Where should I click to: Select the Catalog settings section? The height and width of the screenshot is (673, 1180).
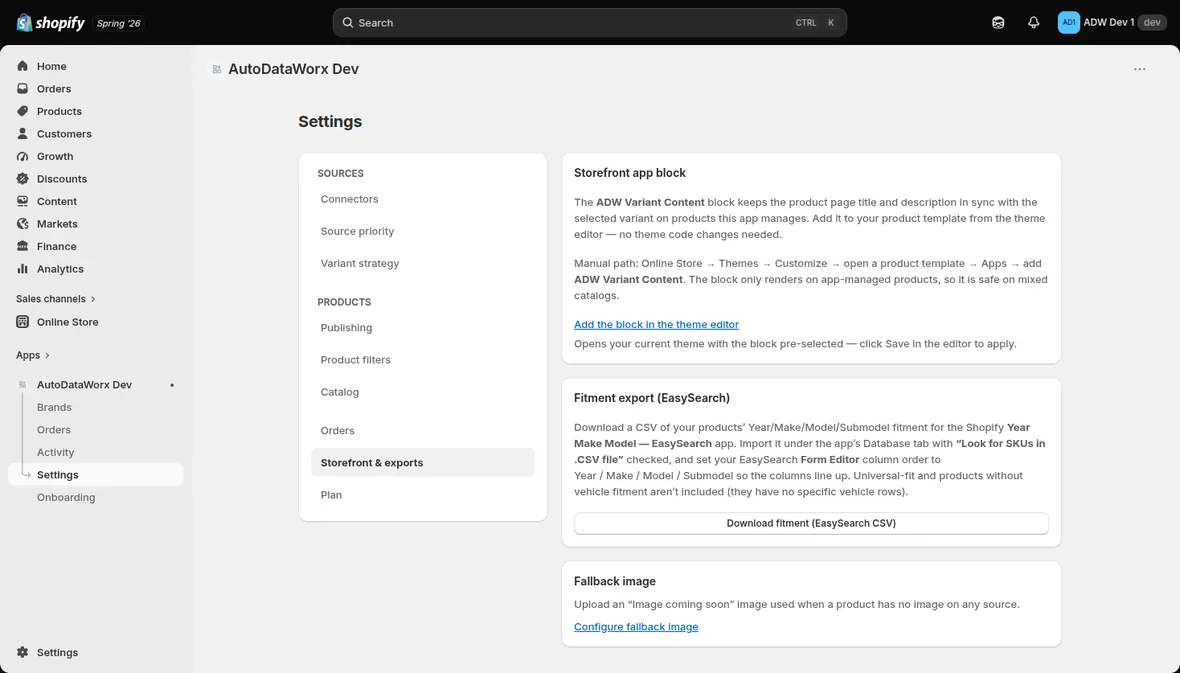[x=423, y=392]
